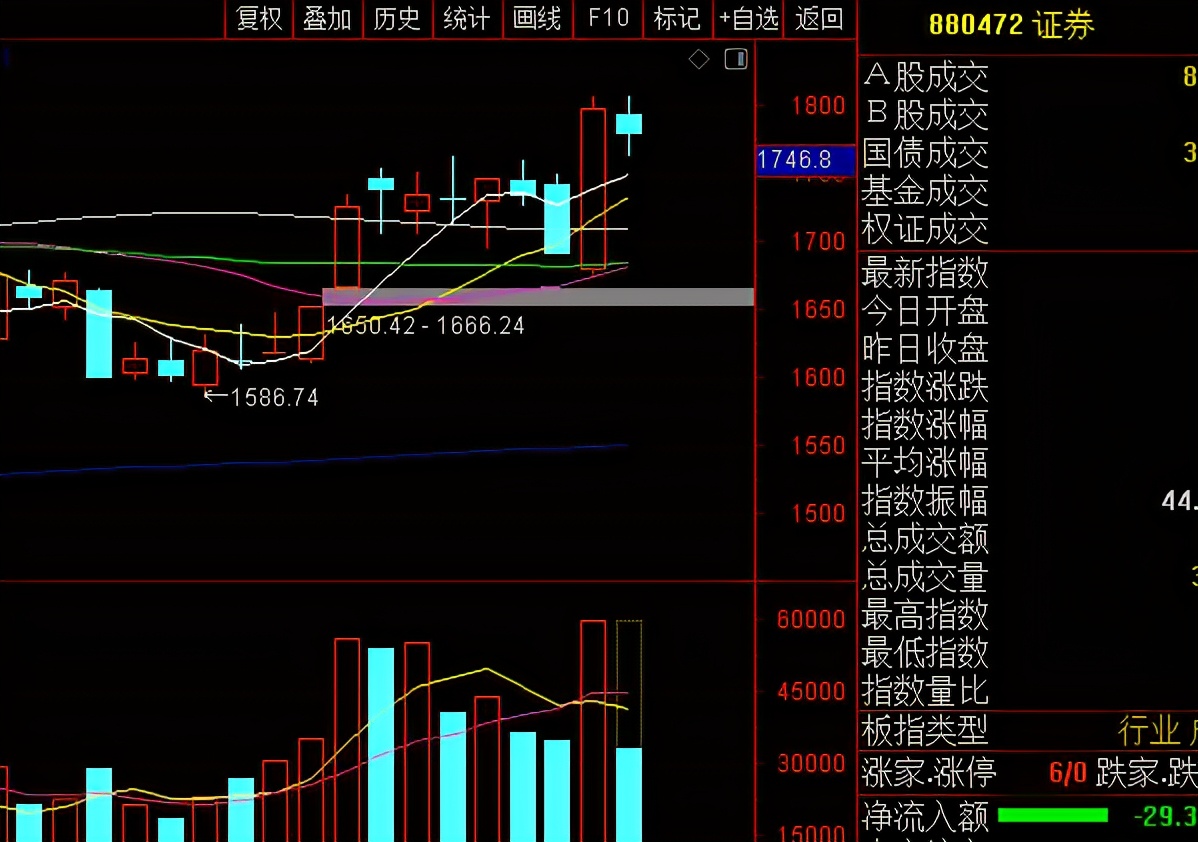Click the 板指类型 label
This screenshot has width=1198, height=842.
924,730
